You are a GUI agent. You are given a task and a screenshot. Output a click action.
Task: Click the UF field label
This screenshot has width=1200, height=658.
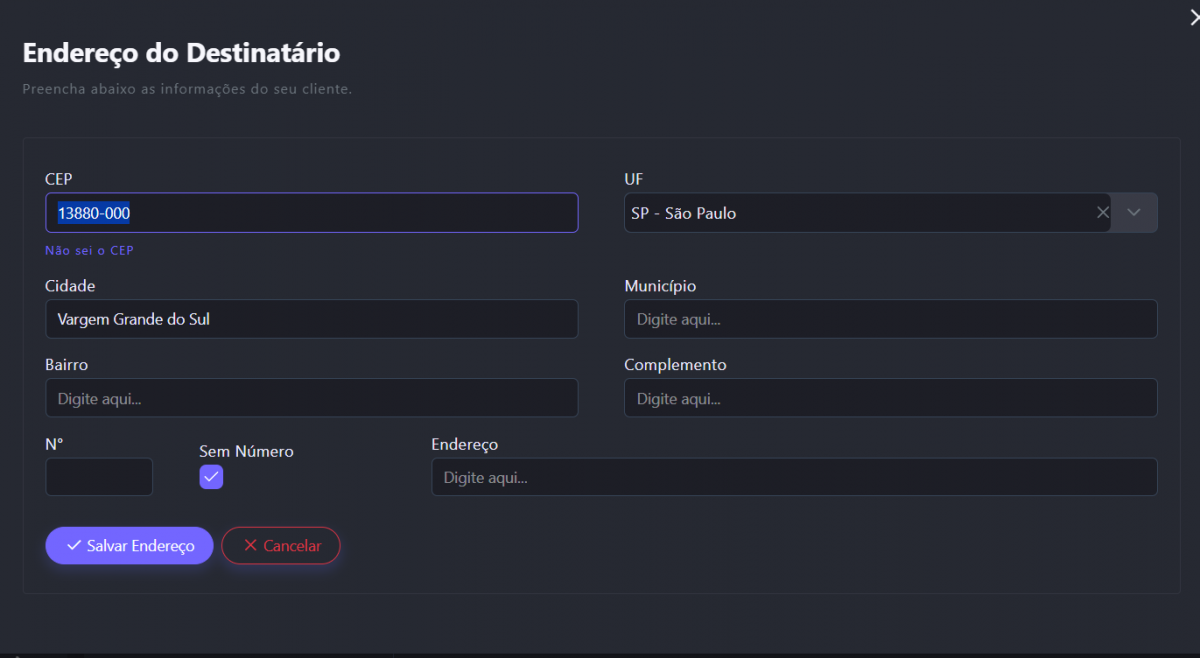(x=634, y=179)
